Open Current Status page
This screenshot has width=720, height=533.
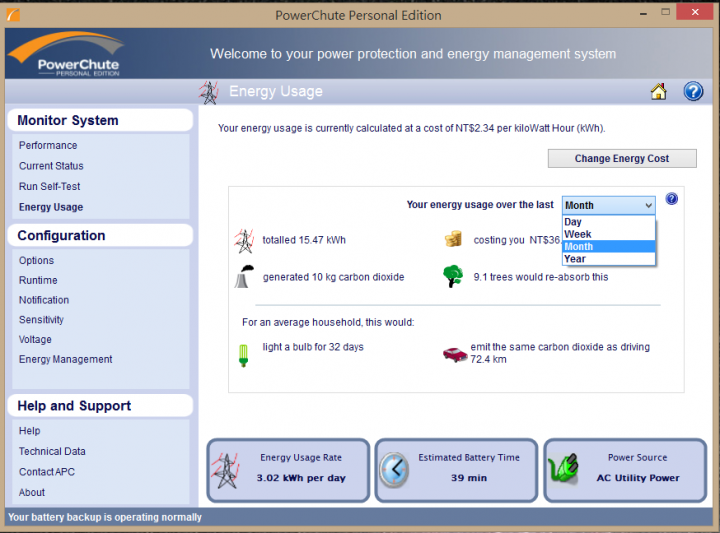click(x=51, y=166)
